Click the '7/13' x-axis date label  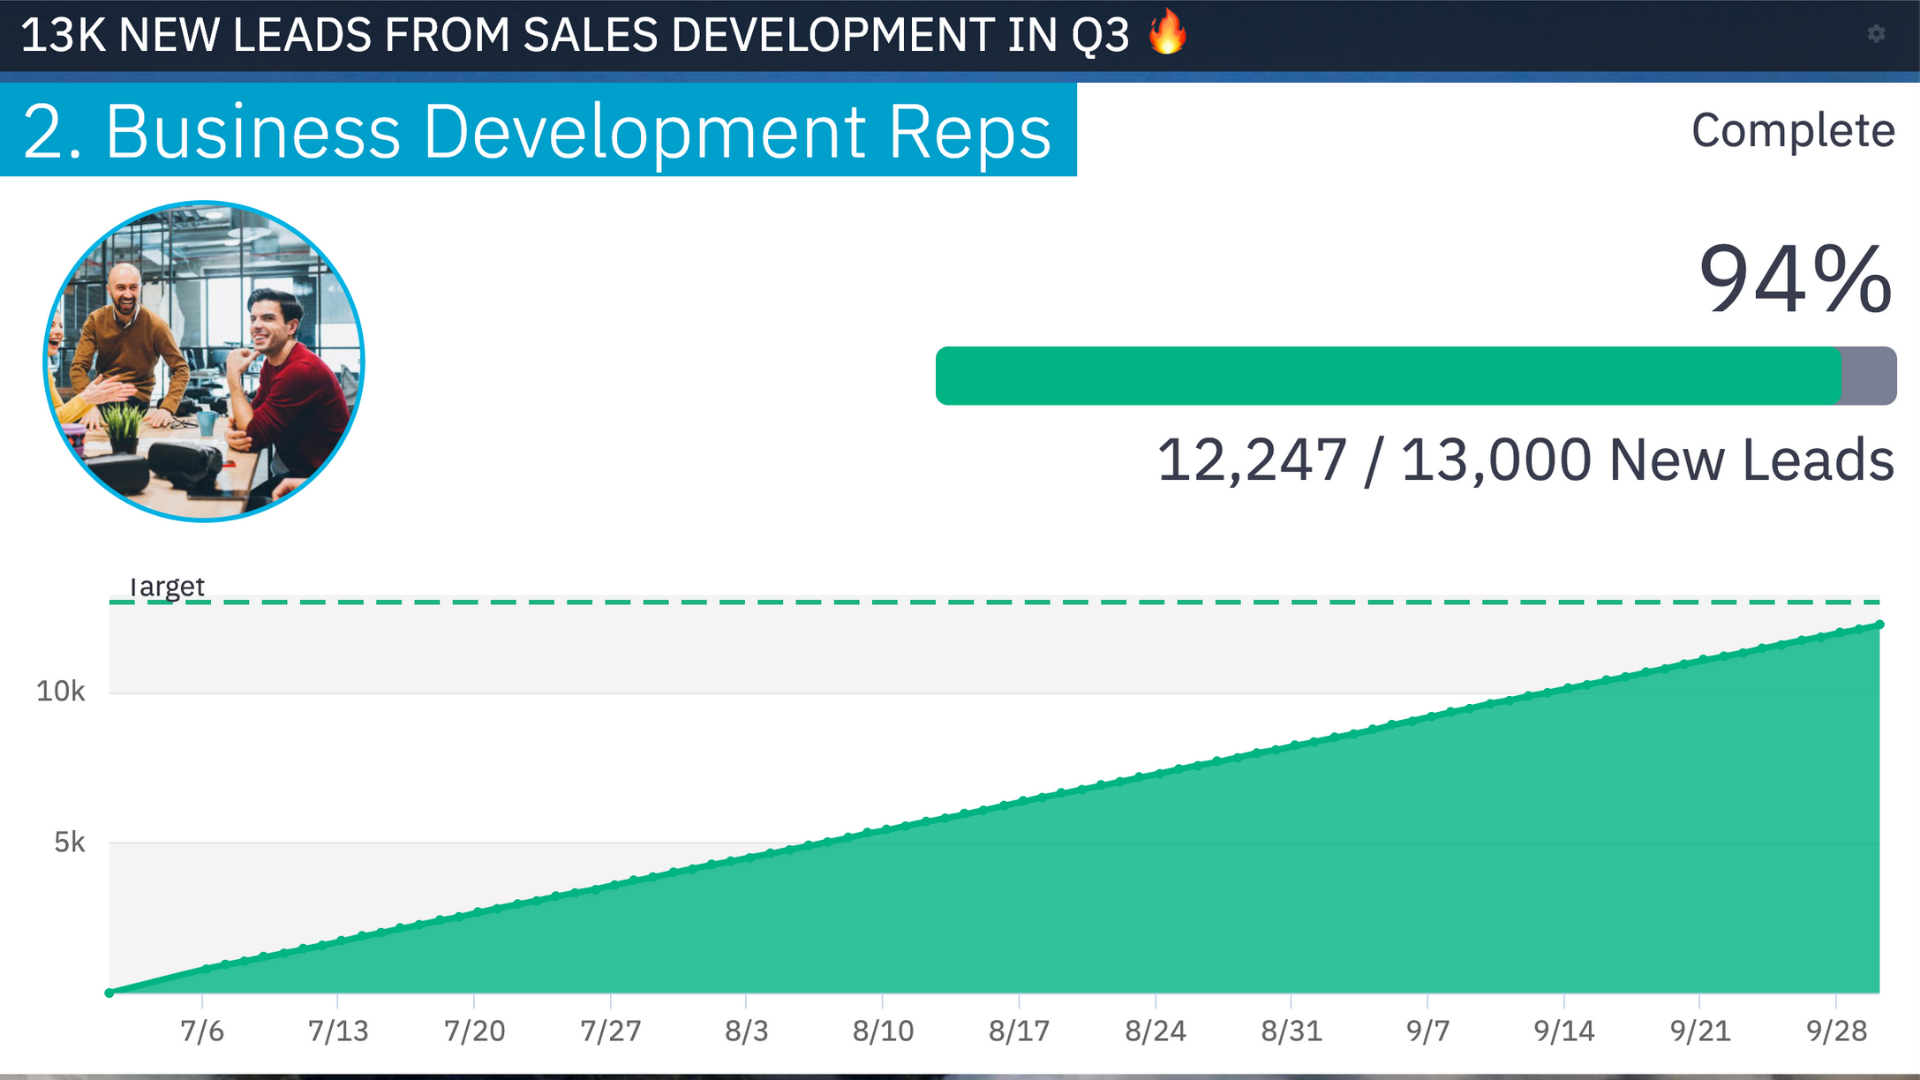click(x=338, y=1031)
